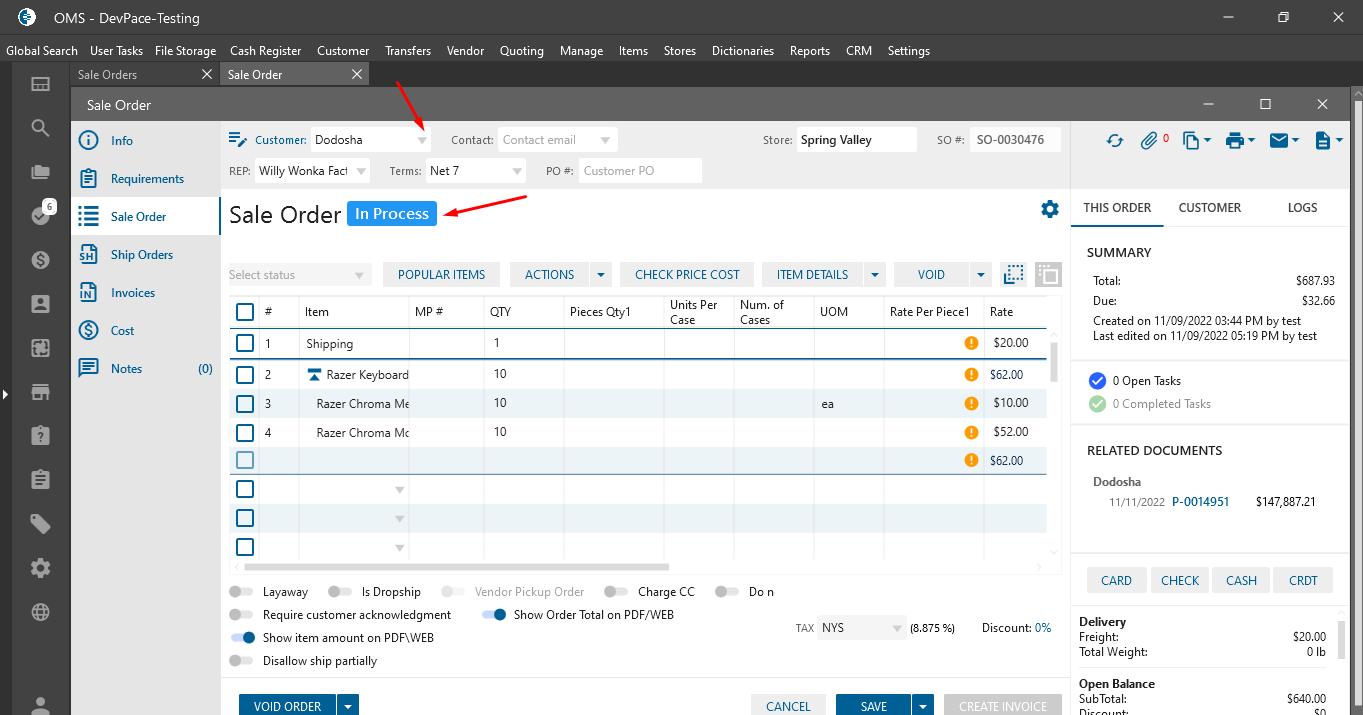Click the warning icon on Shipping row

[x=970, y=343]
